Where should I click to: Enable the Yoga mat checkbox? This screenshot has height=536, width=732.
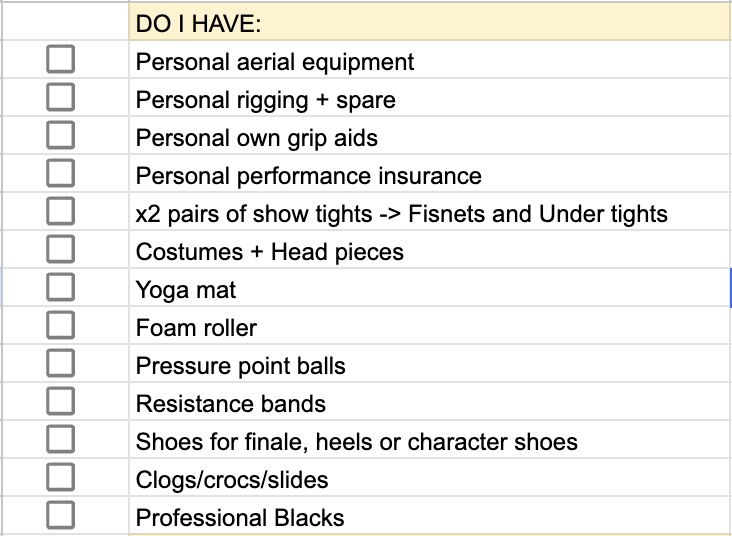tap(61, 287)
